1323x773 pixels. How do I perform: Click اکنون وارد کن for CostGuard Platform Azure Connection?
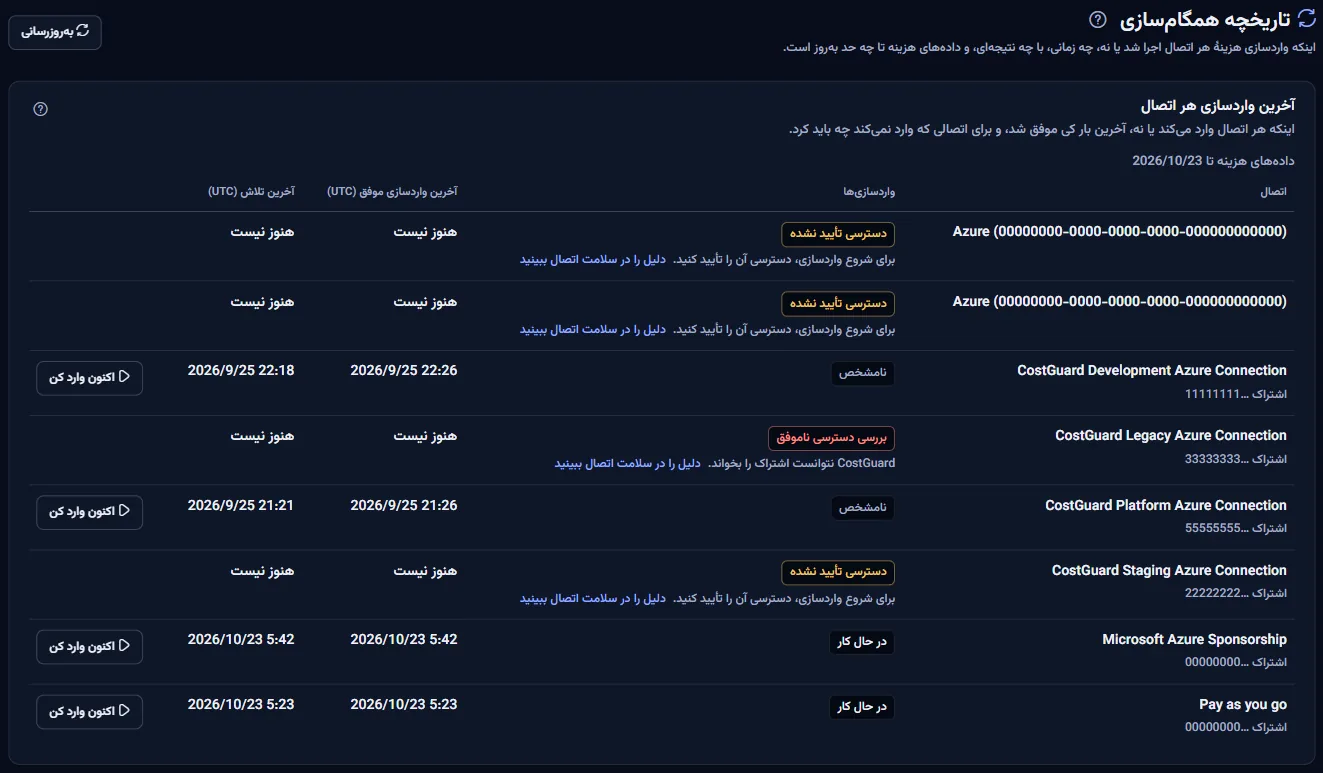pos(90,512)
